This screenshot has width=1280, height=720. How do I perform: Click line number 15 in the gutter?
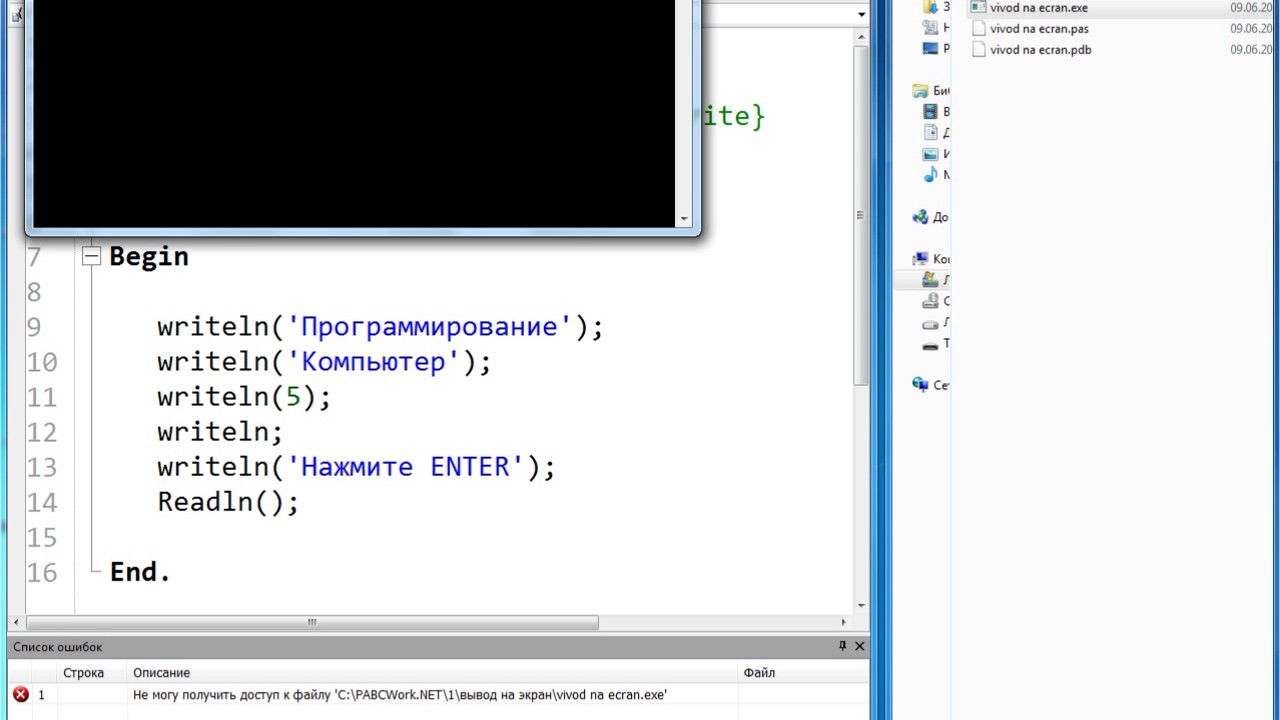coord(42,538)
